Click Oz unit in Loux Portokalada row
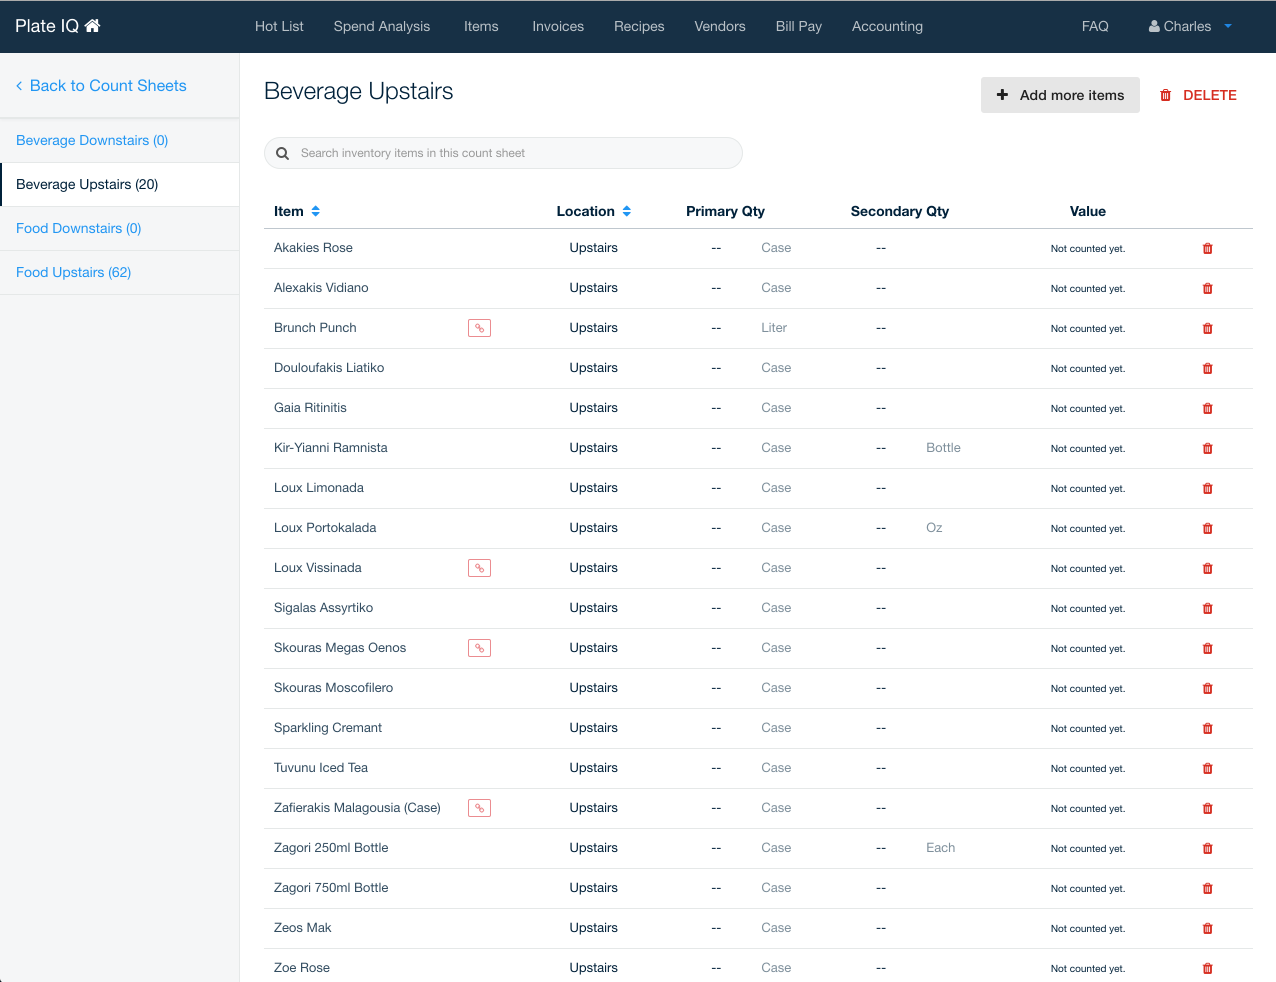 coord(934,528)
